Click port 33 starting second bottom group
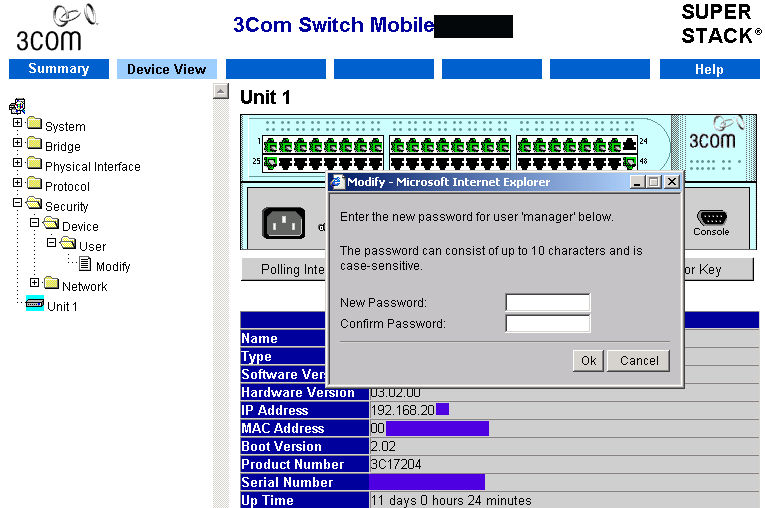 398,162
